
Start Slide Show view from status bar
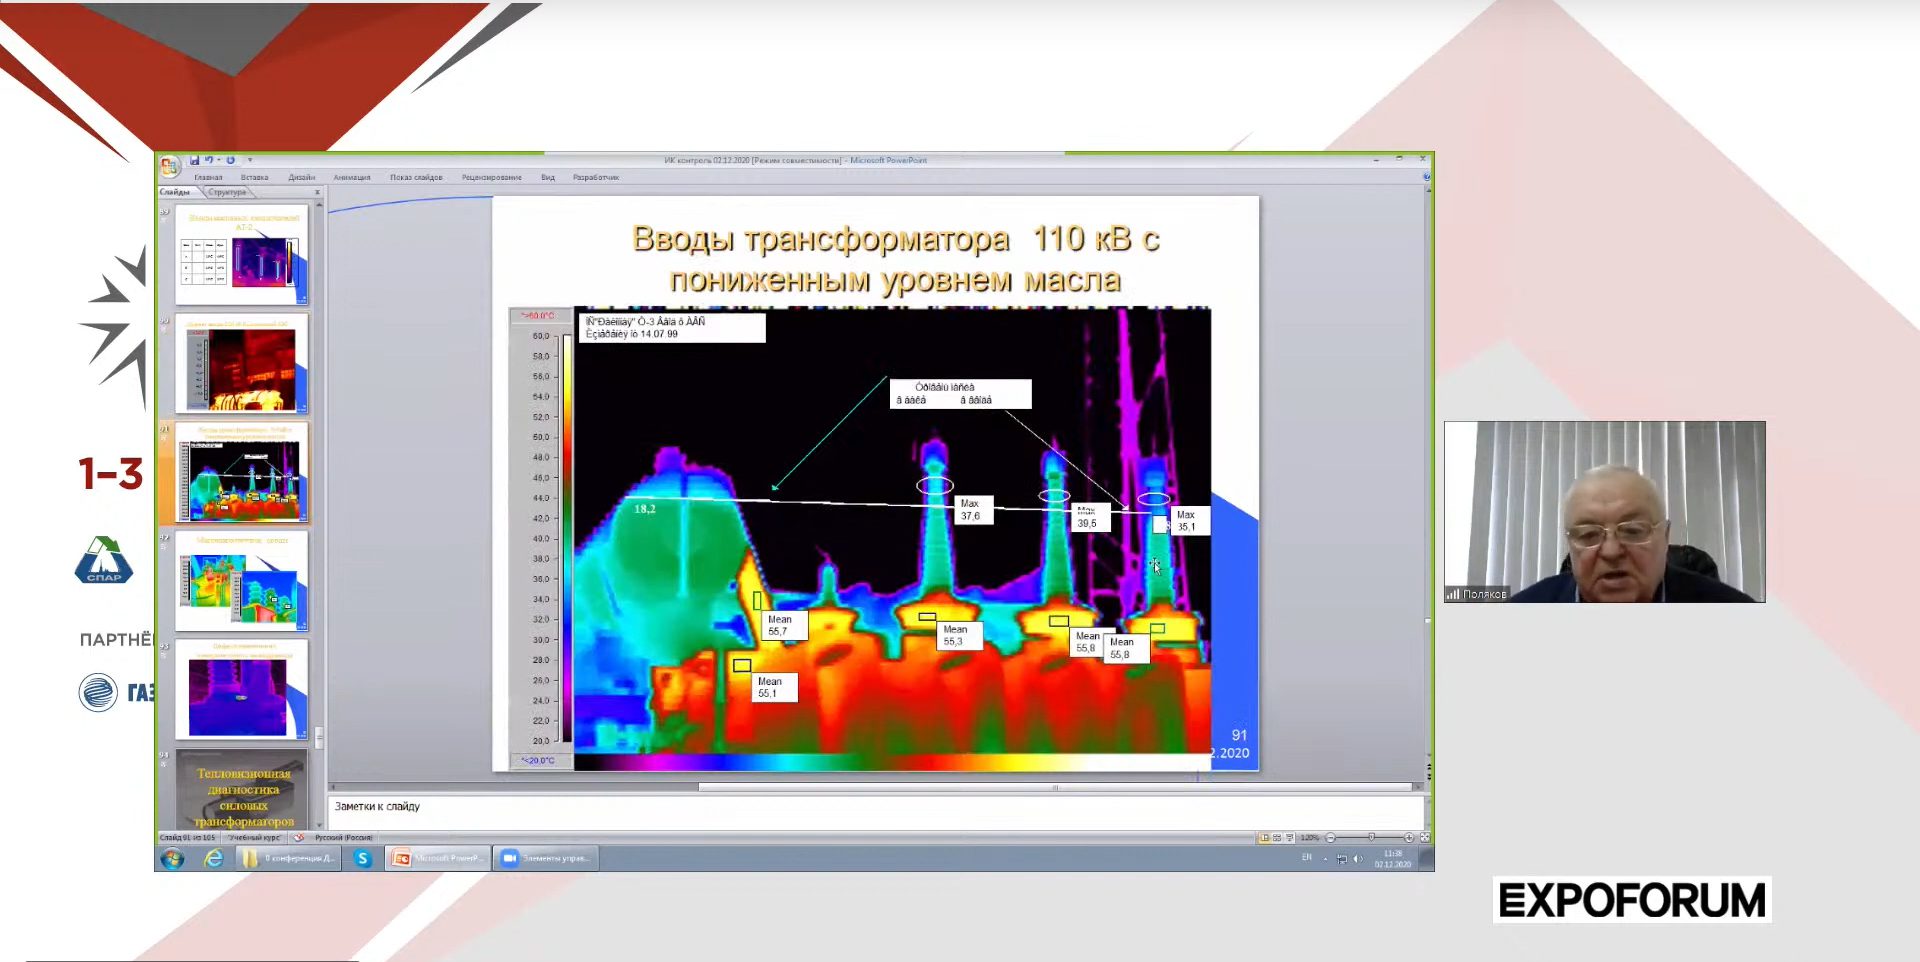point(1289,838)
